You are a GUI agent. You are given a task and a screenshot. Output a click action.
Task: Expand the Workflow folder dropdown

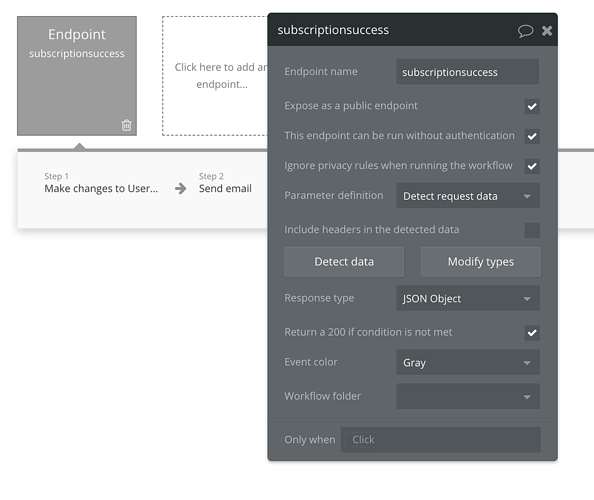[468, 396]
